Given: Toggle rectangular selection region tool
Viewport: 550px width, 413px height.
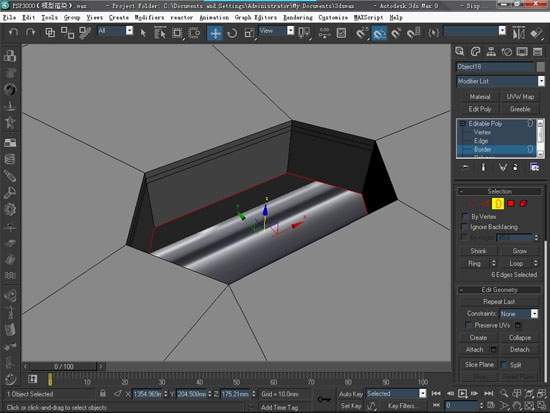Looking at the screenshot, I should (x=177, y=33).
